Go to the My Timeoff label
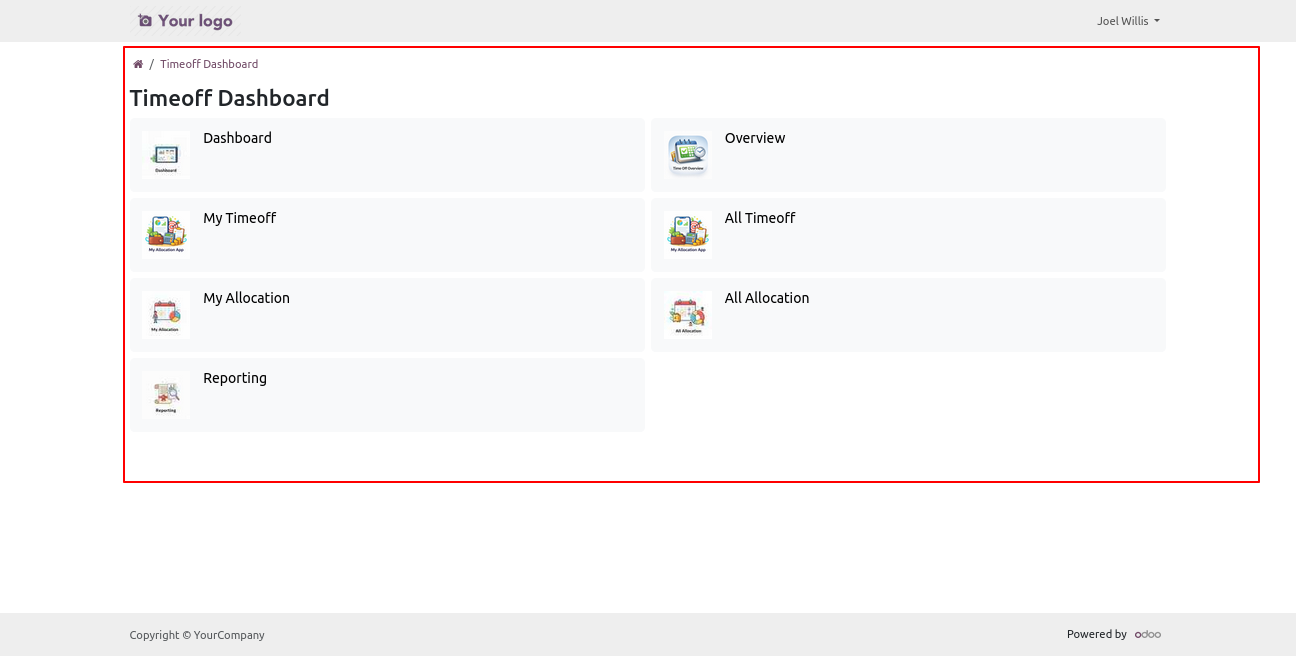 239,218
